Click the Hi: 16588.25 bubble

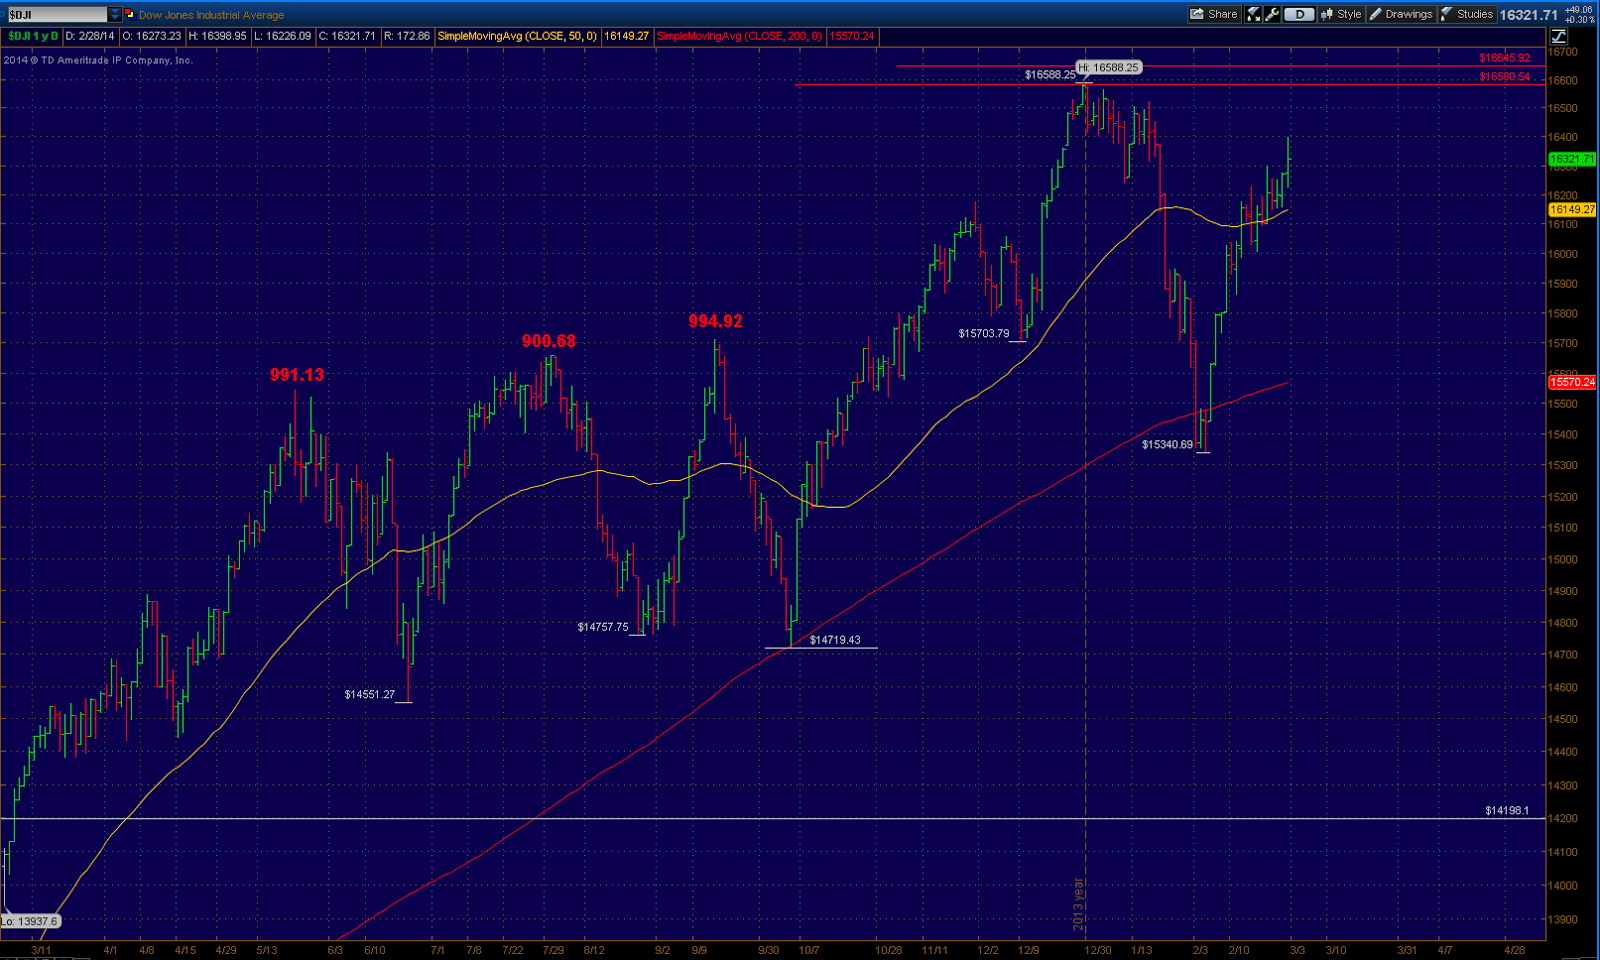[1109, 67]
